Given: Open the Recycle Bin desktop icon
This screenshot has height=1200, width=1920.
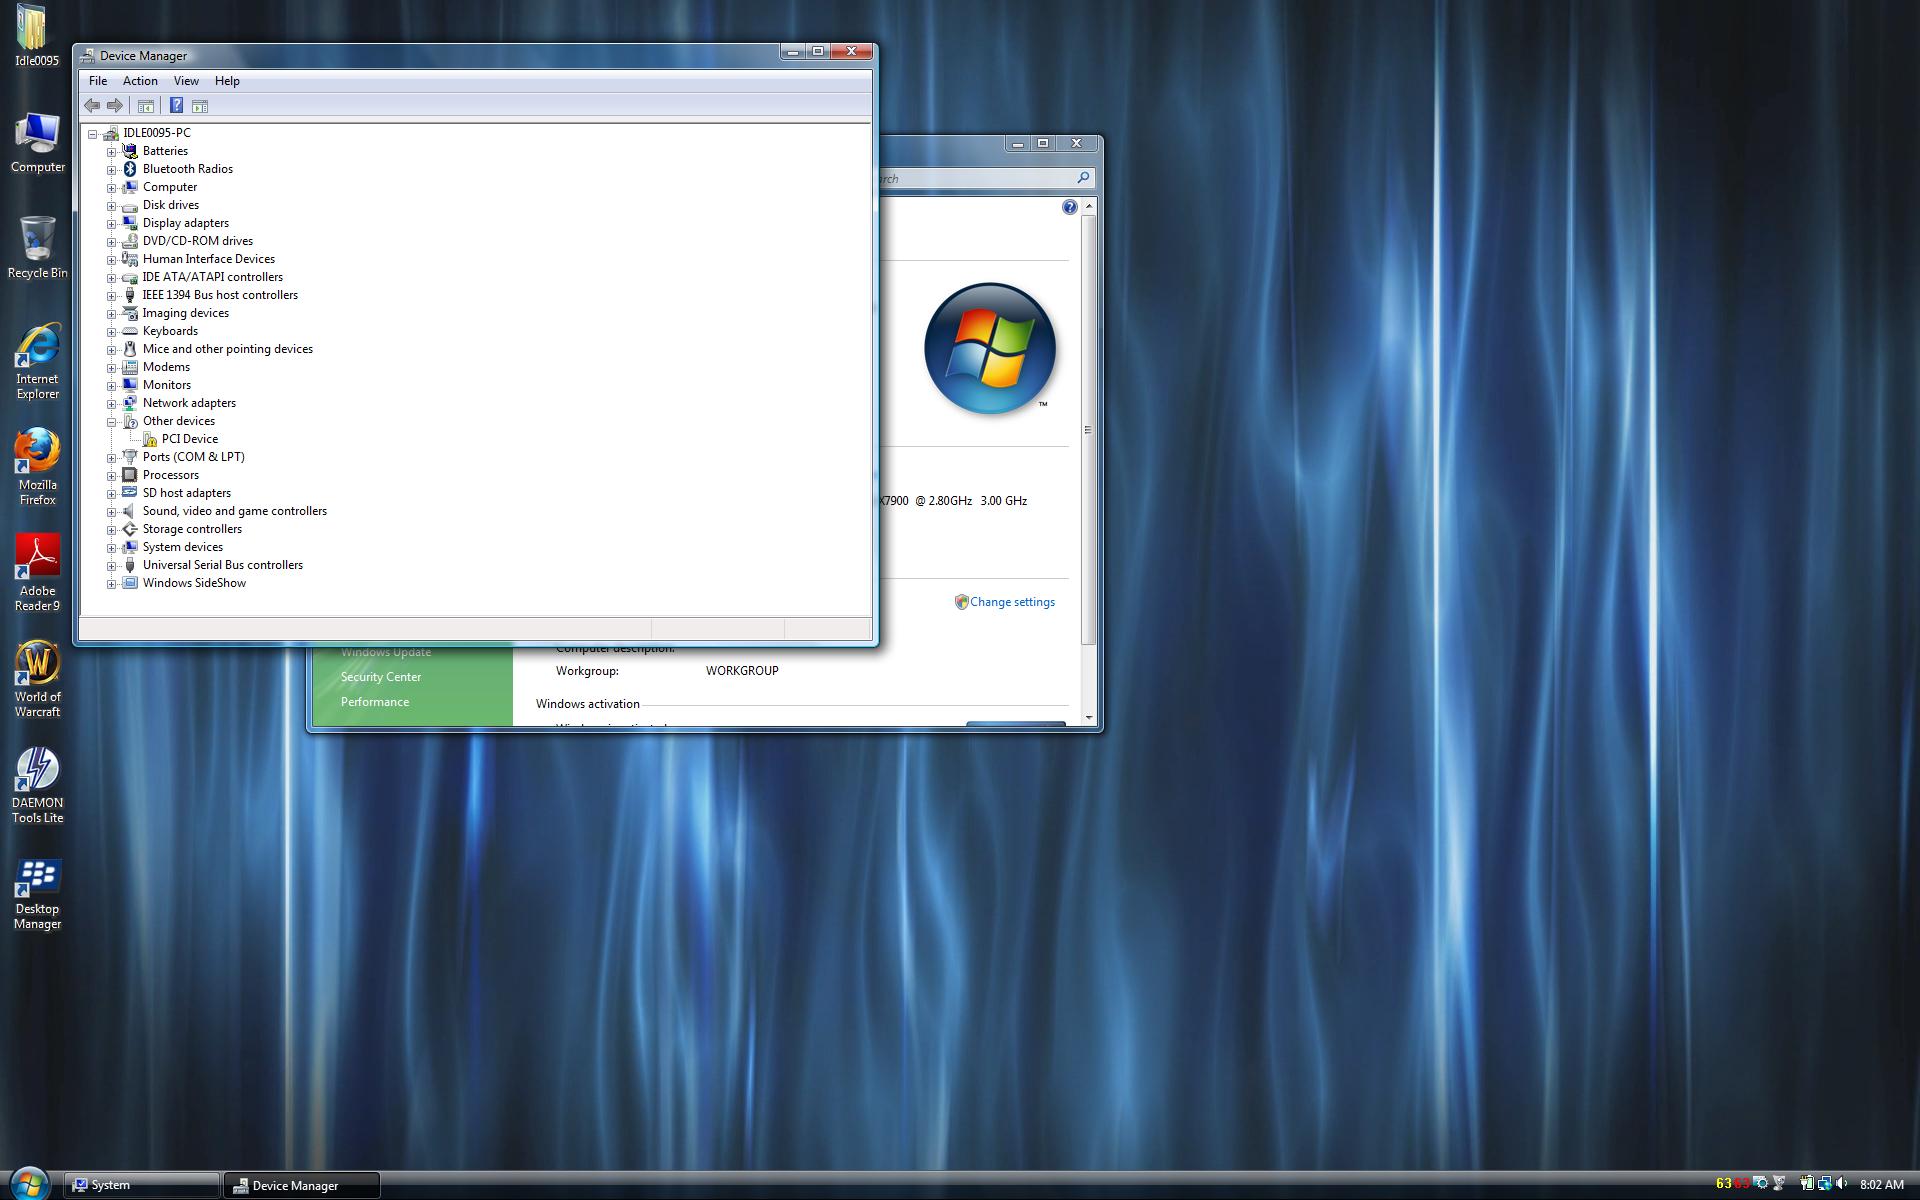Looking at the screenshot, I should click(x=37, y=247).
